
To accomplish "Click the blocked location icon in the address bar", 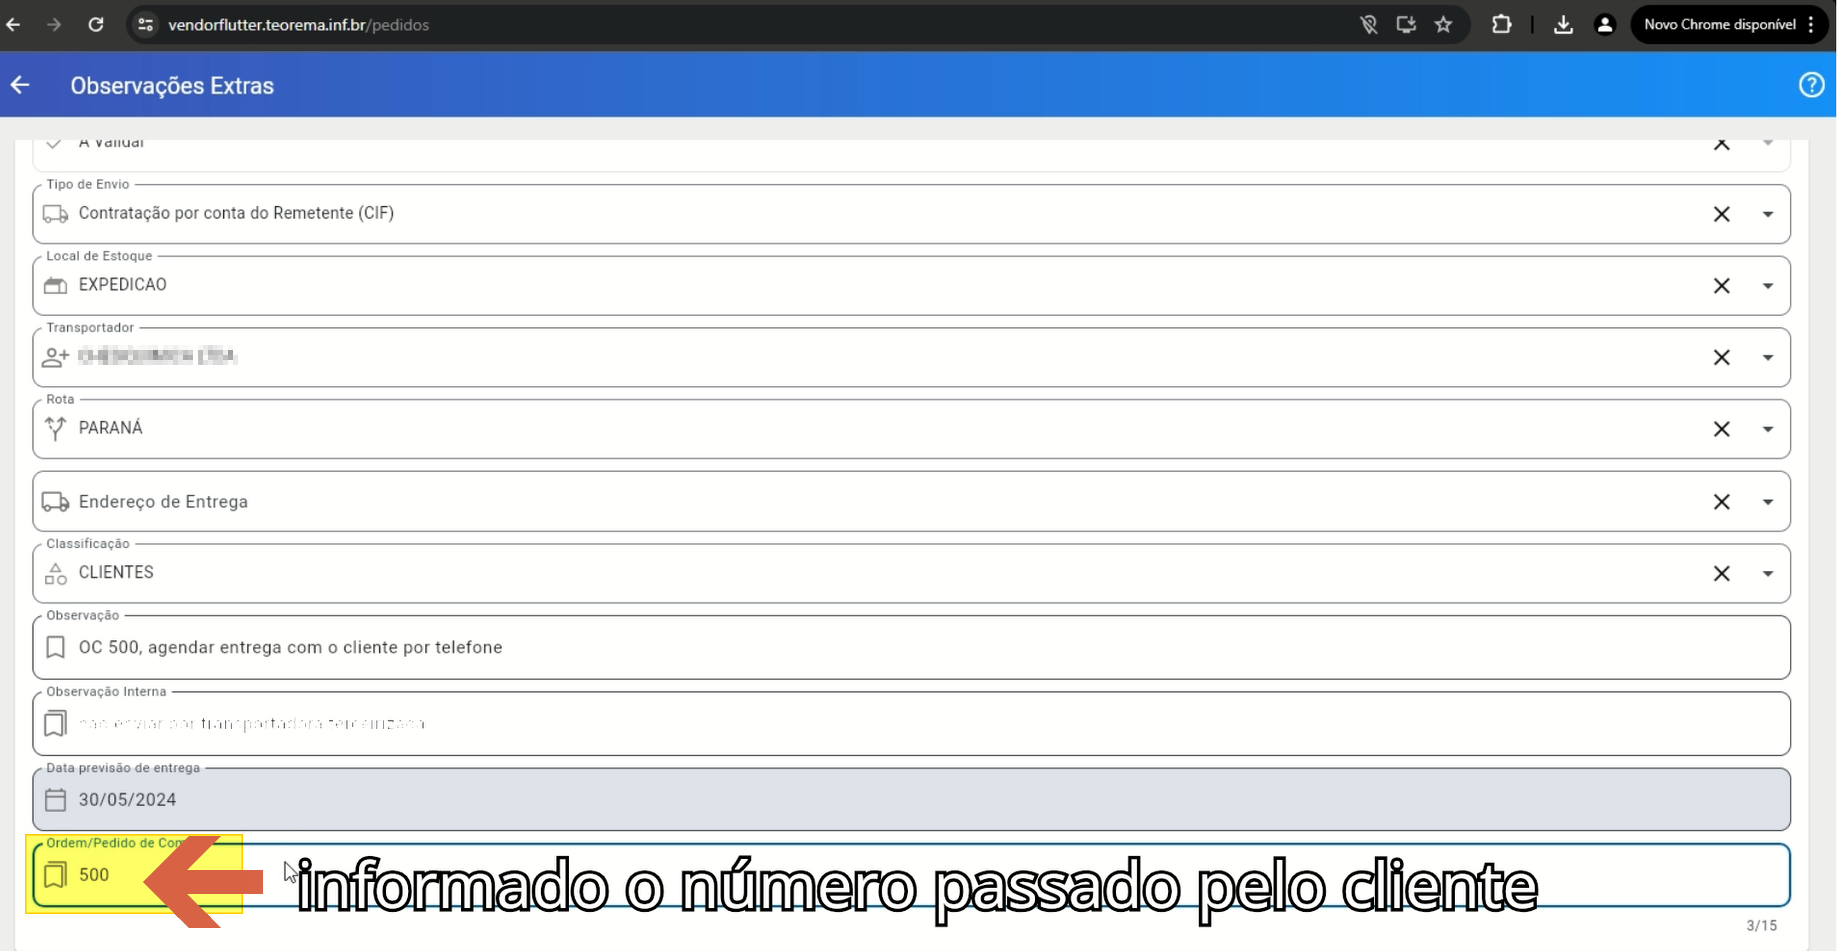I will coord(1369,25).
